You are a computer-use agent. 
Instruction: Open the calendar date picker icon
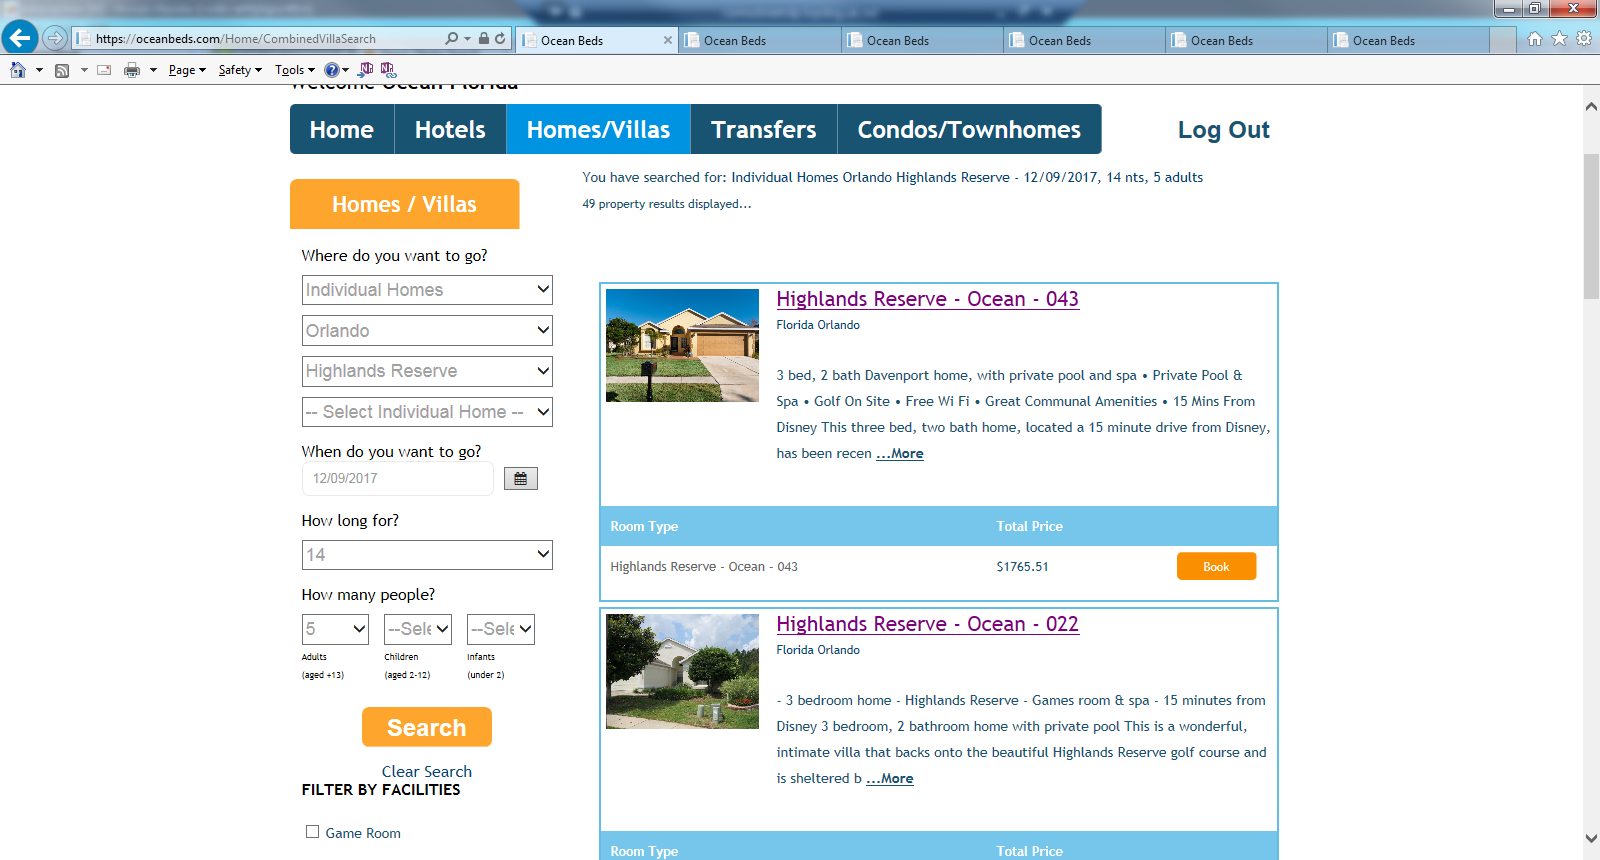520,479
